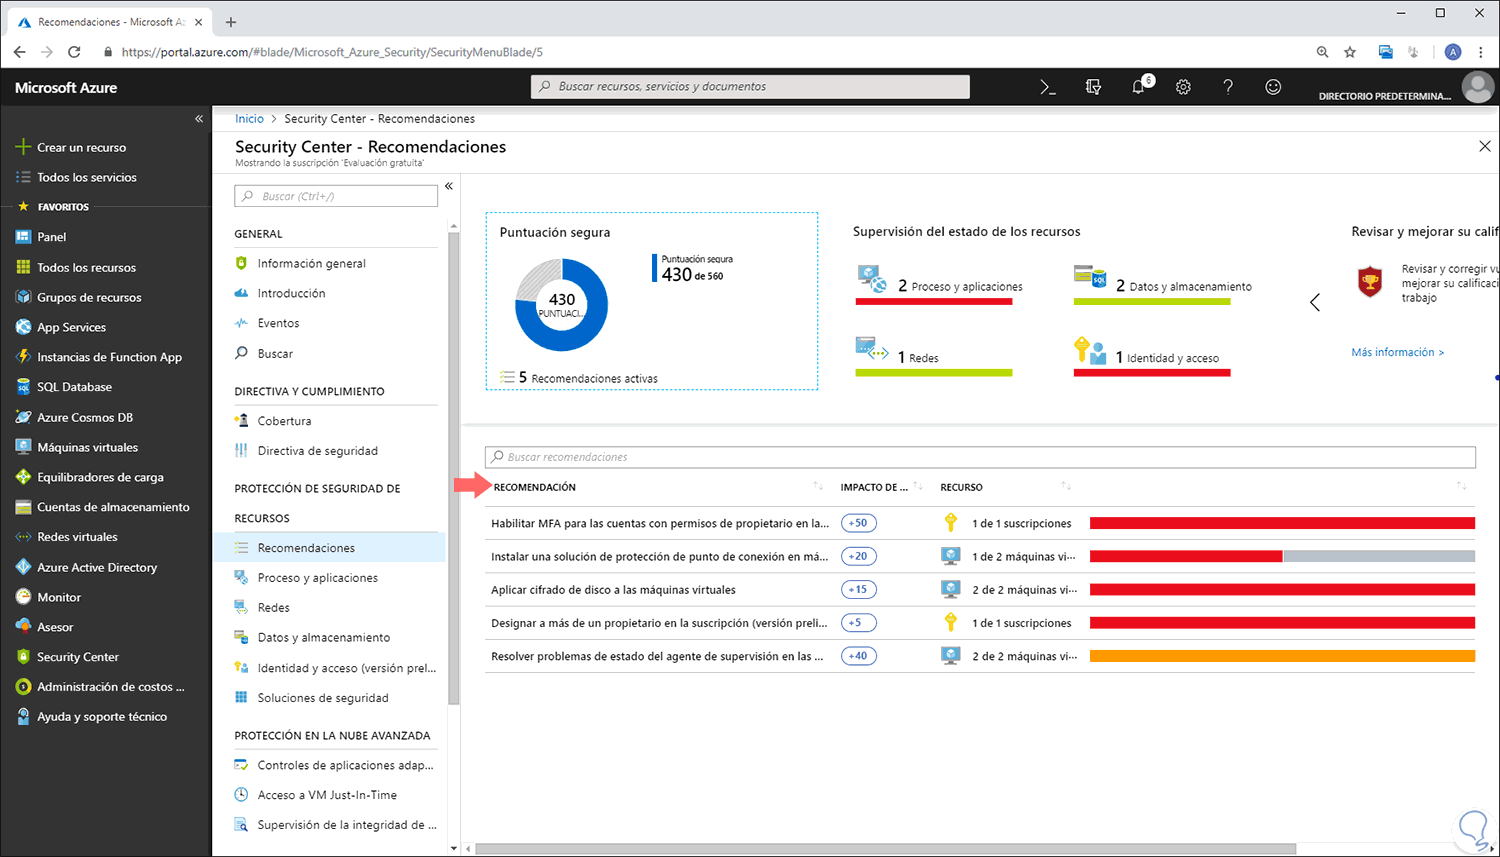Select Recomendaciones in the blade menu
Screen dimensions: 1500x857
click(330, 548)
